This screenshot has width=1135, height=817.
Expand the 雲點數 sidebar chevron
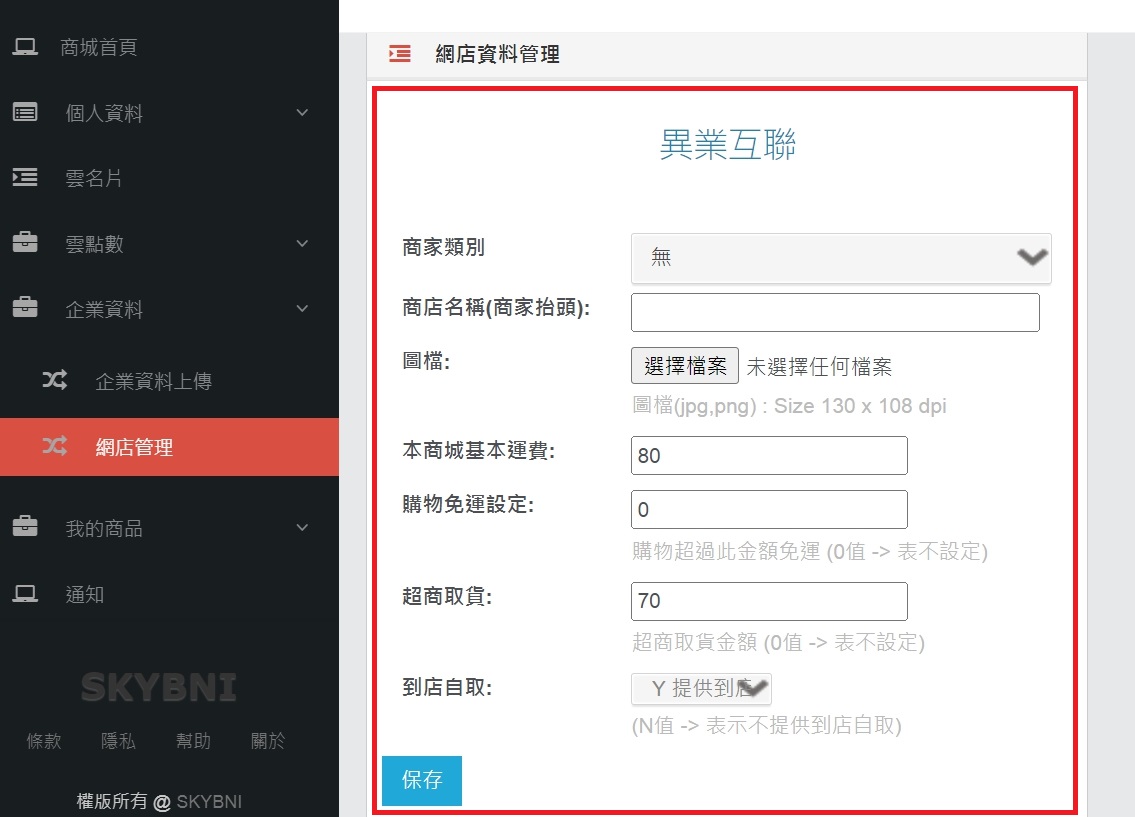303,243
